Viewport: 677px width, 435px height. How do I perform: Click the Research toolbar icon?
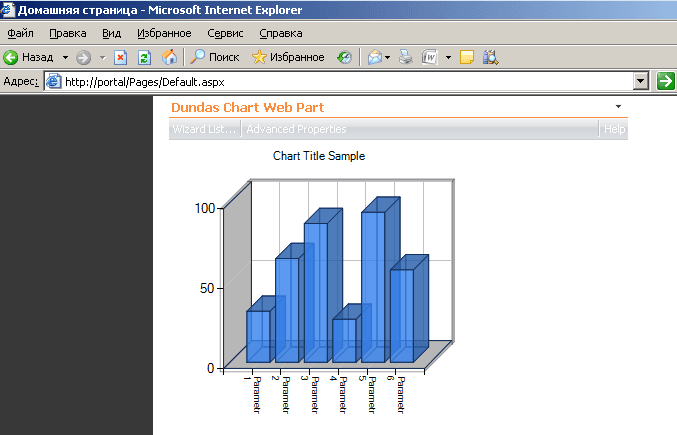point(490,57)
